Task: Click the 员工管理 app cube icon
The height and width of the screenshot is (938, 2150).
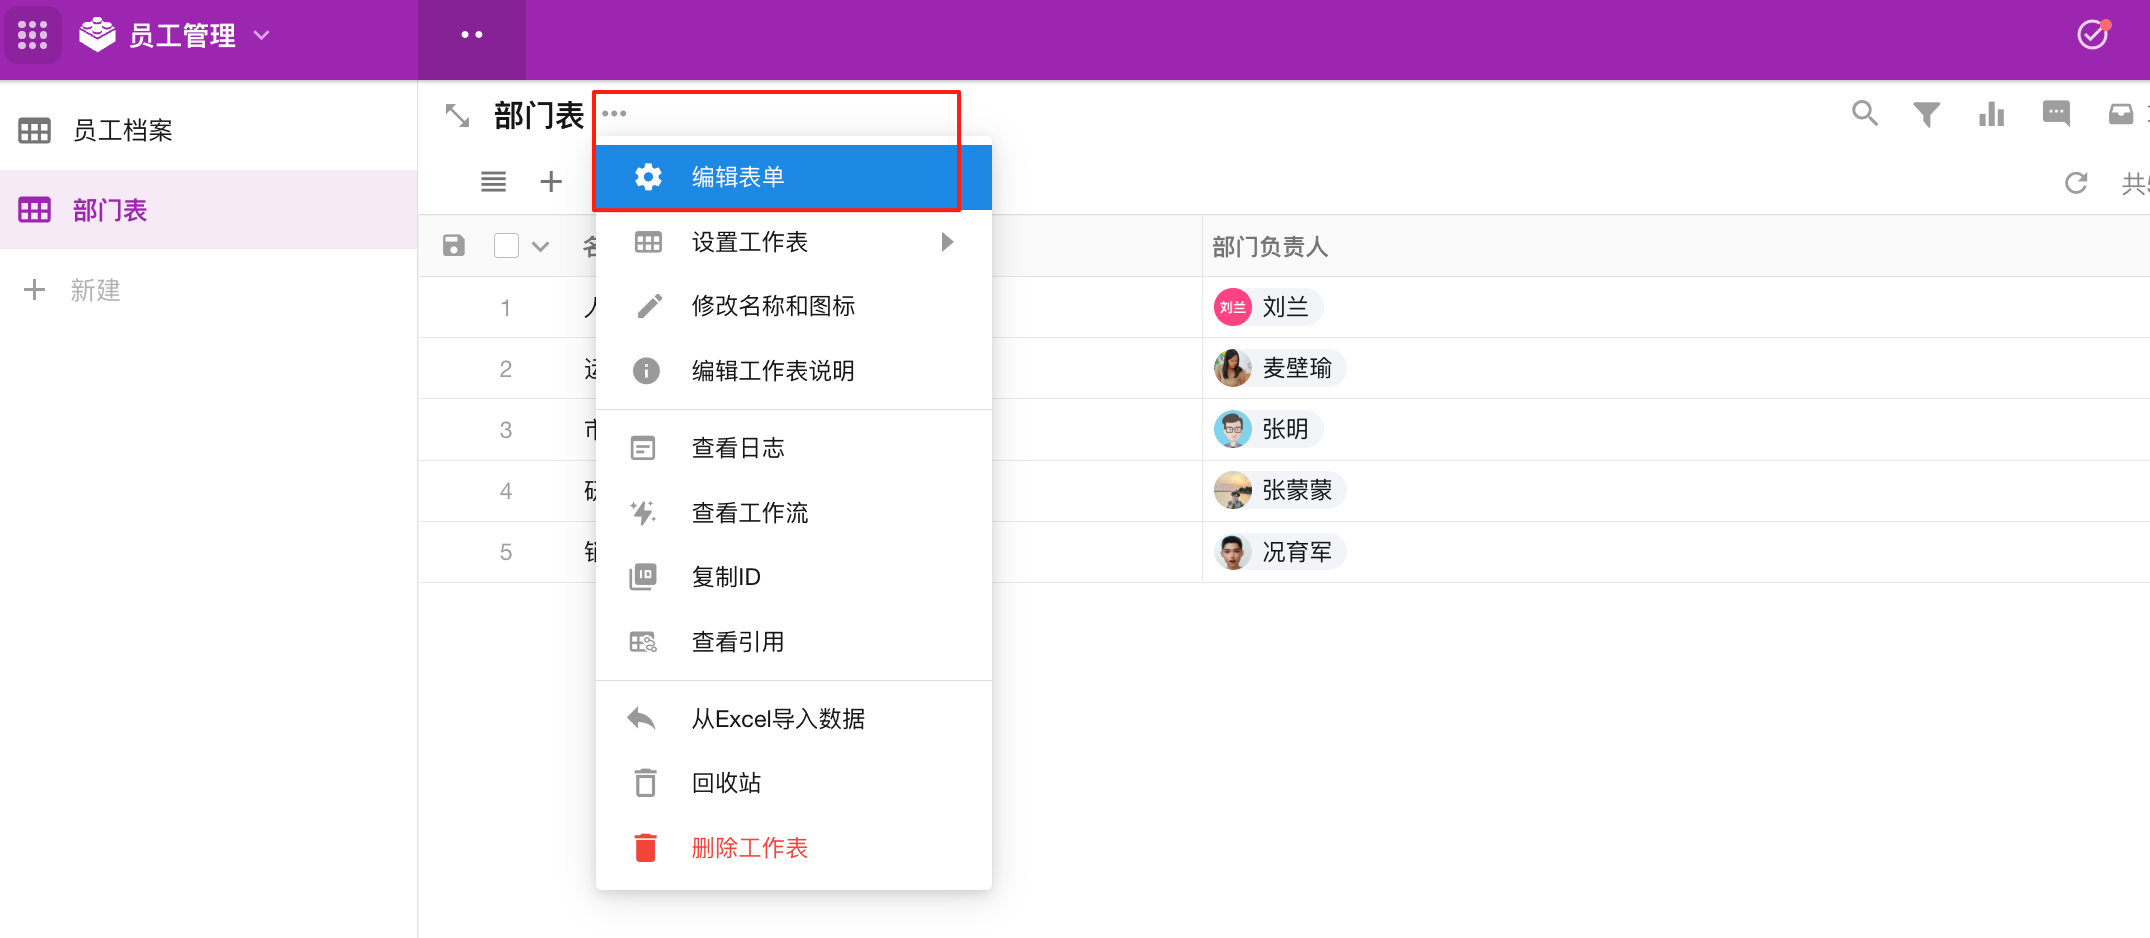Action: pos(97,35)
